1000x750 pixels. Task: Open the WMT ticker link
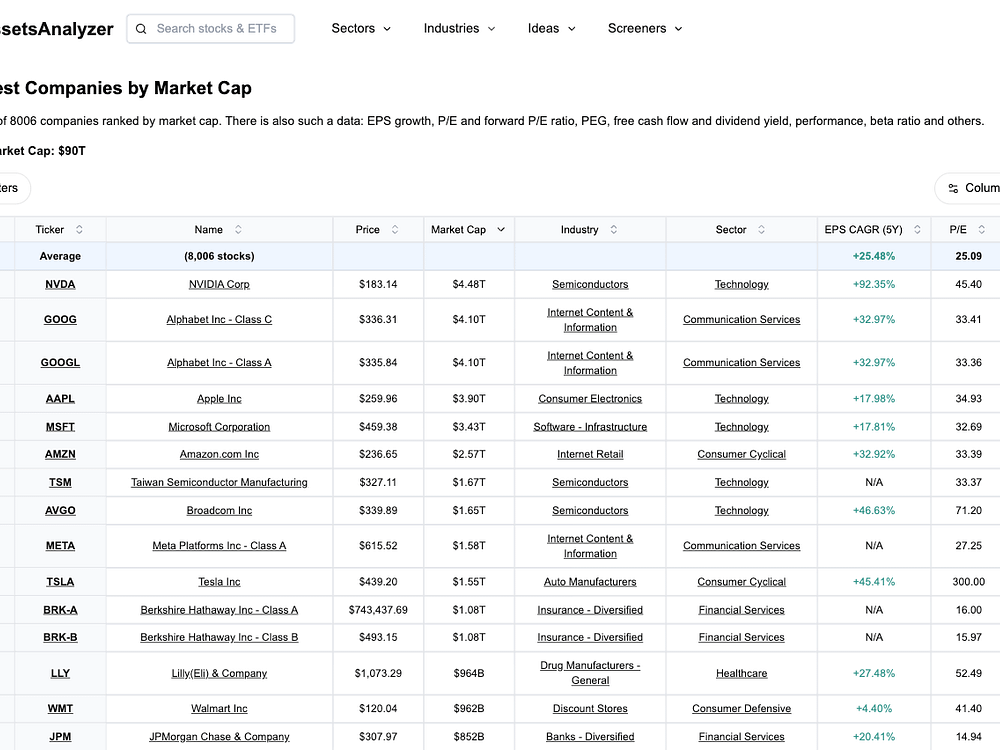(60, 709)
